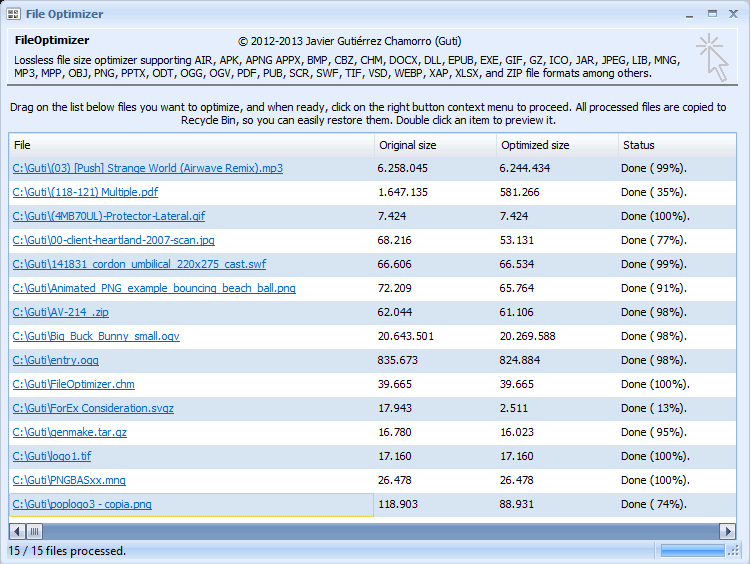Click the Status column header
This screenshot has height=564, width=751.
(x=676, y=145)
